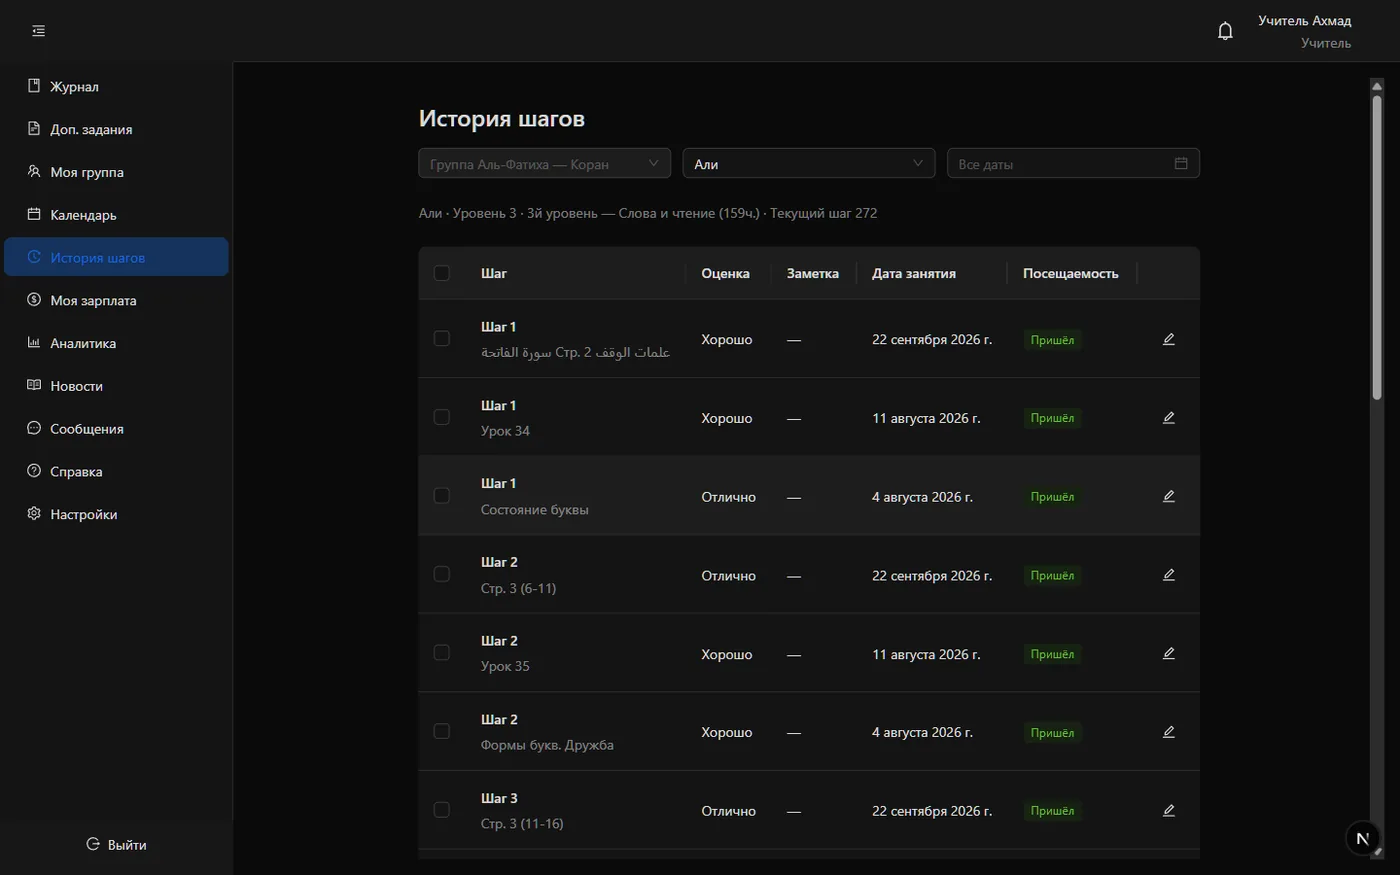Open Аналитика in the sidebar
This screenshot has width=1400, height=875.
point(116,343)
